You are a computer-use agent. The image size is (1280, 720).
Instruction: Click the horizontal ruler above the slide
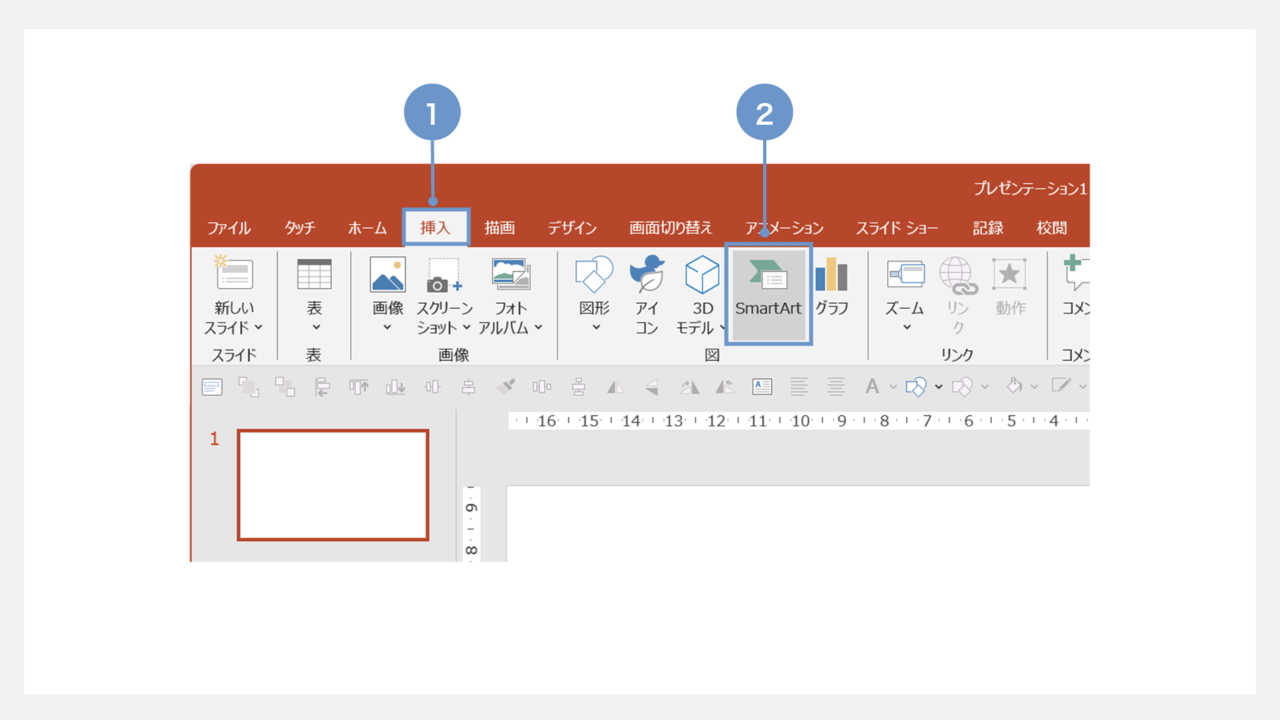798,421
